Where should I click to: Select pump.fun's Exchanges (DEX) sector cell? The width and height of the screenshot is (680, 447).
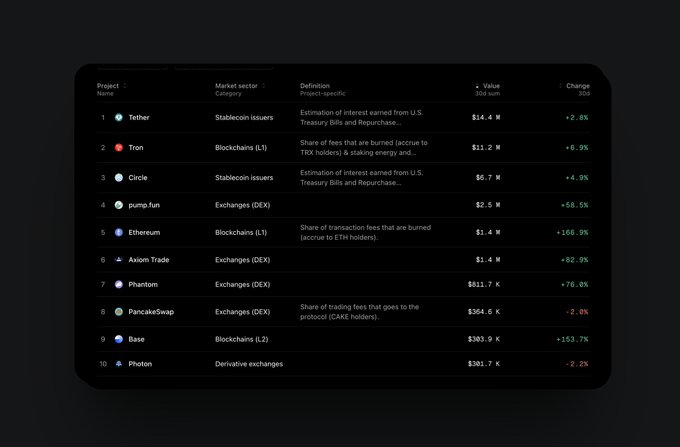coord(242,205)
